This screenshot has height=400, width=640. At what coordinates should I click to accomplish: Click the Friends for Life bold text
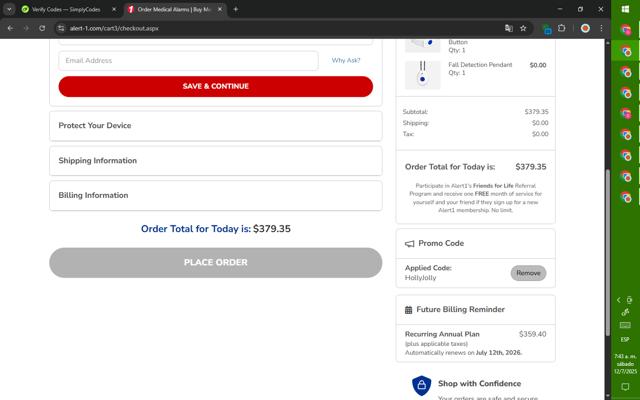[493, 186]
